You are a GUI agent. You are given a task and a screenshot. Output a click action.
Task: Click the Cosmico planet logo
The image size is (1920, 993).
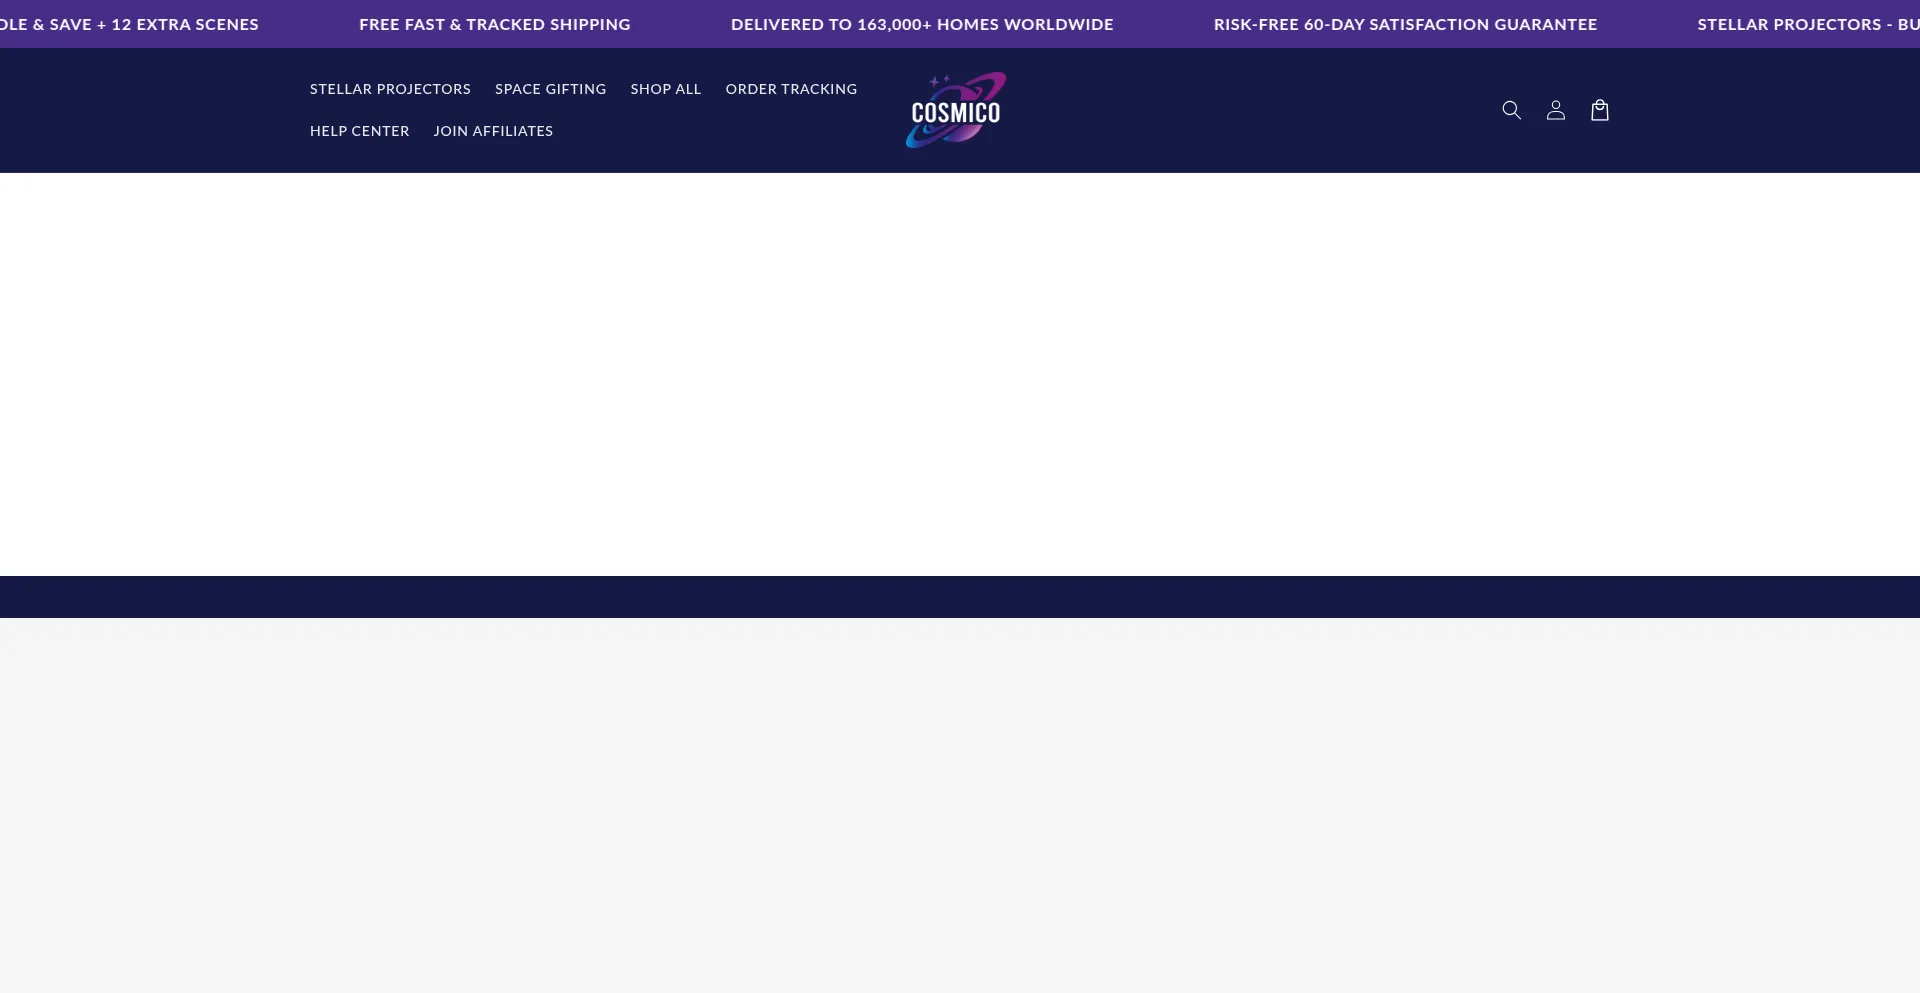pos(955,113)
